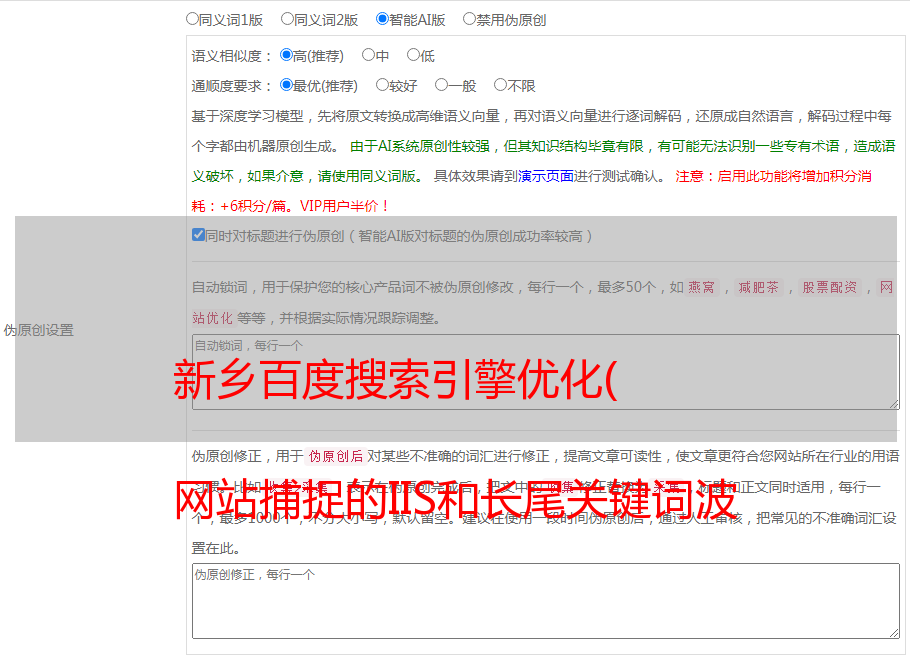Click into the 自动锁词 textarea
This screenshot has width=911, height=658.
[546, 372]
